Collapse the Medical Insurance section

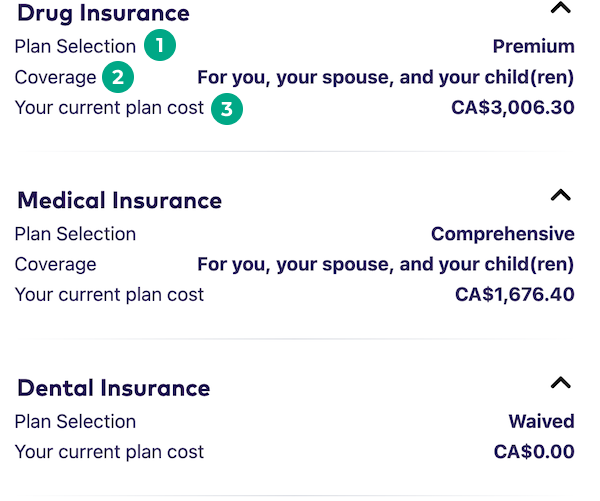click(x=561, y=195)
